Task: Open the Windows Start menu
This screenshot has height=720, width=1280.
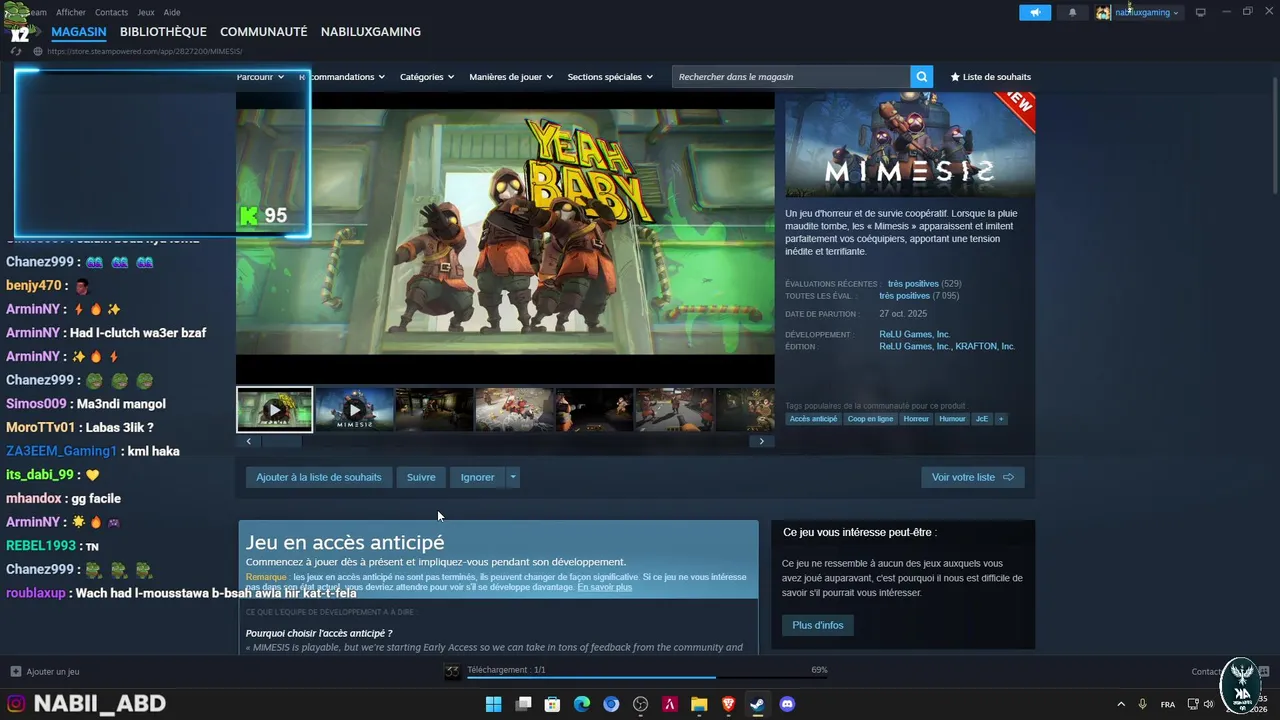Action: pos(493,704)
